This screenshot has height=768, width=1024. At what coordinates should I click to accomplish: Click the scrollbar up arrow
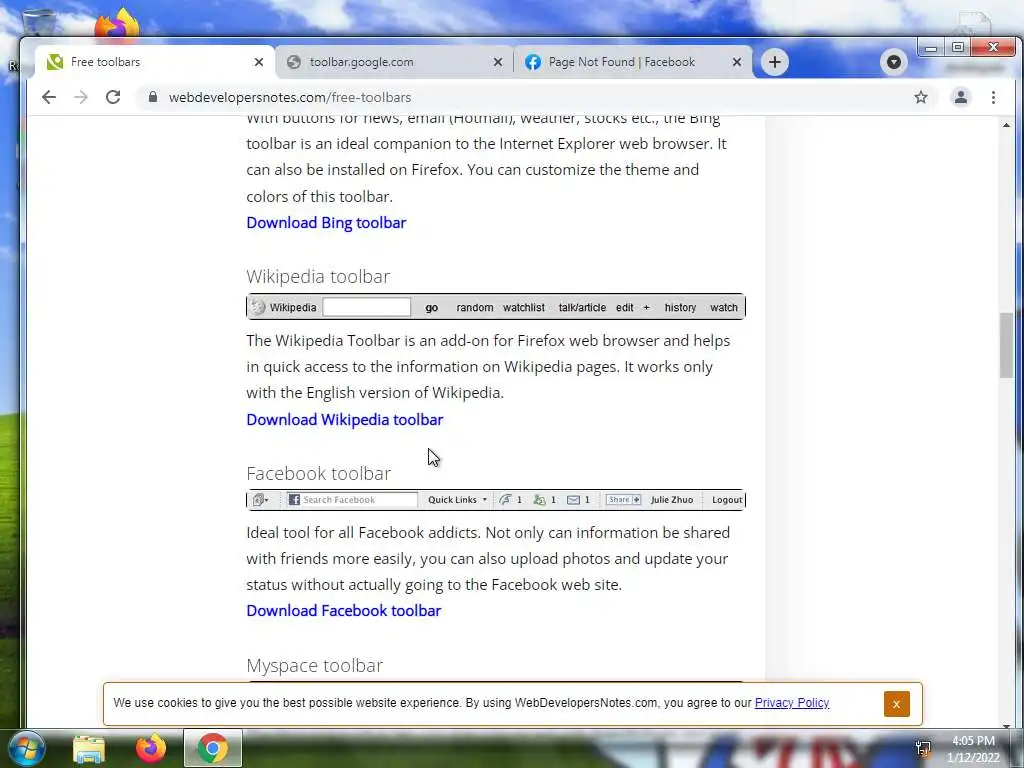click(x=1006, y=125)
